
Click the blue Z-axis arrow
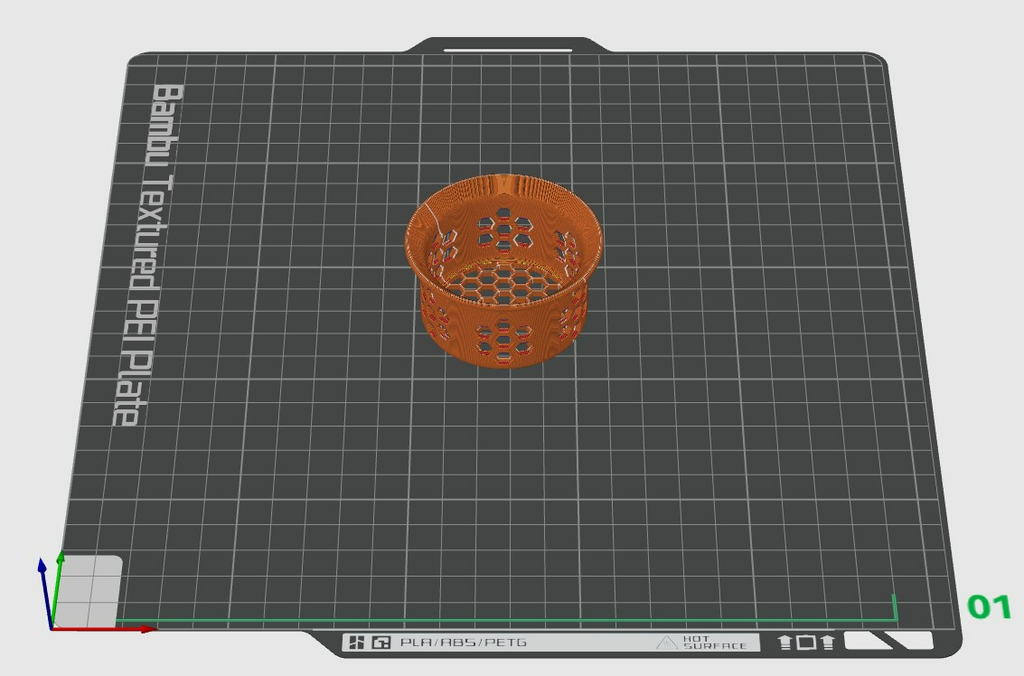45,592
